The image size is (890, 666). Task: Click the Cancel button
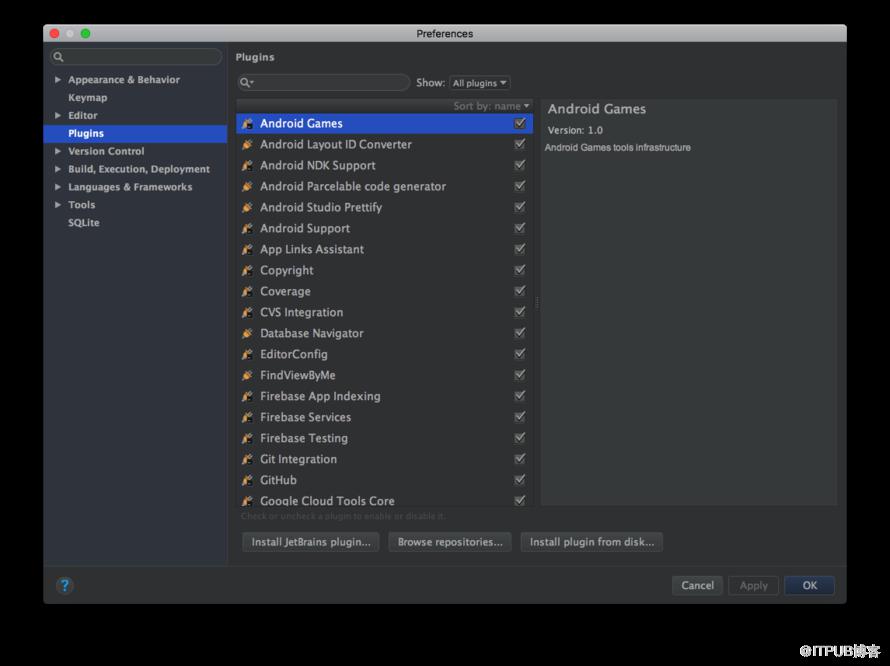point(698,585)
